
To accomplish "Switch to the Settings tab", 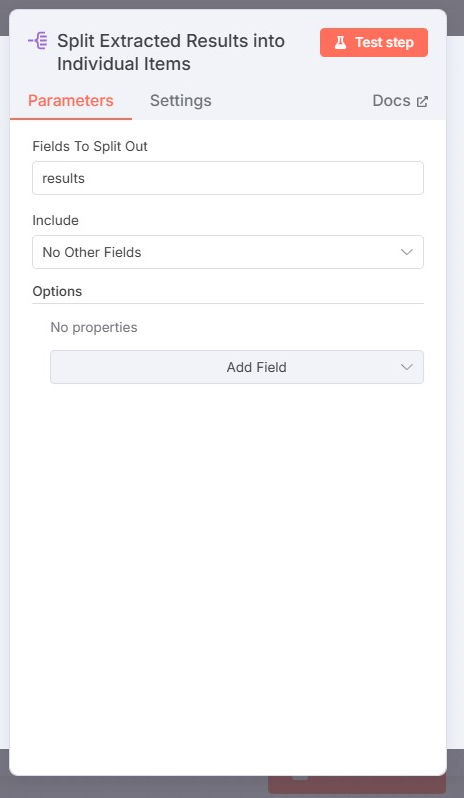I will [181, 101].
